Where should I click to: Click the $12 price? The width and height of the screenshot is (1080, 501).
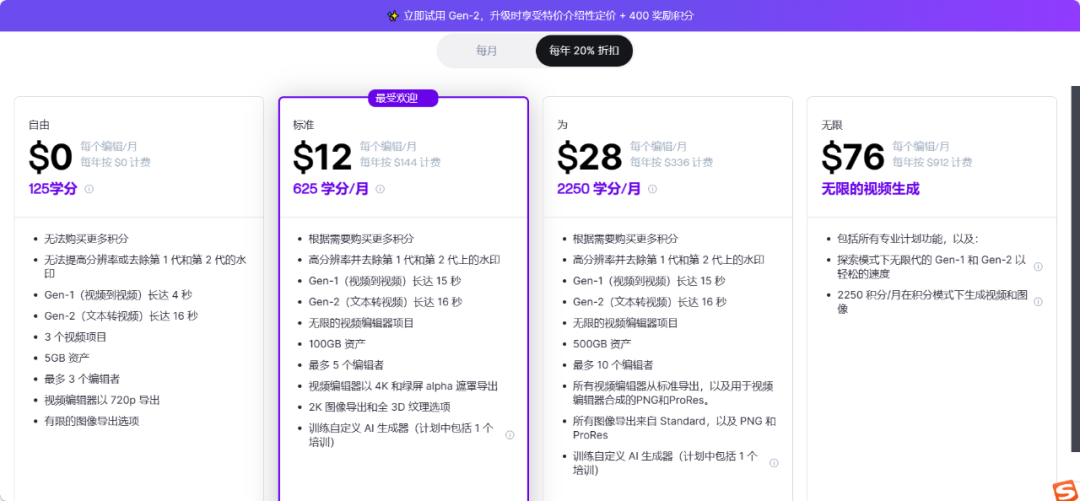pos(322,156)
